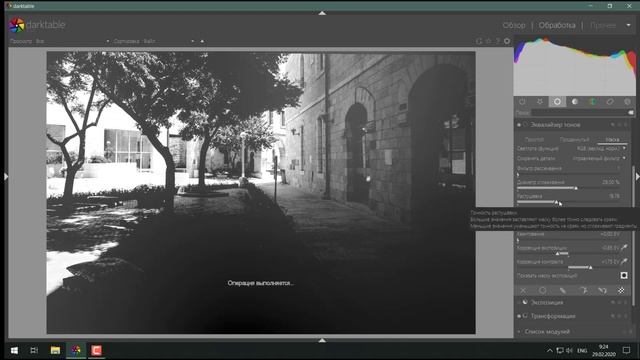The width and height of the screenshot is (640, 360).
Task: Switch to the Обзор view
Action: [x=514, y=25]
